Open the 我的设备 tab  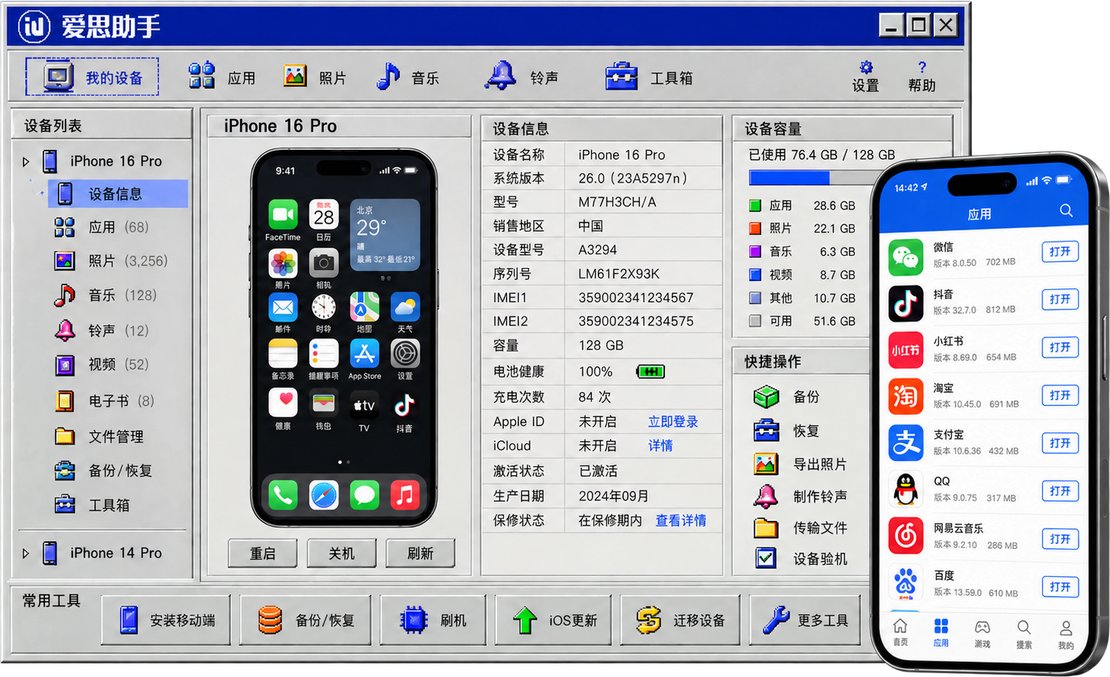pos(92,76)
